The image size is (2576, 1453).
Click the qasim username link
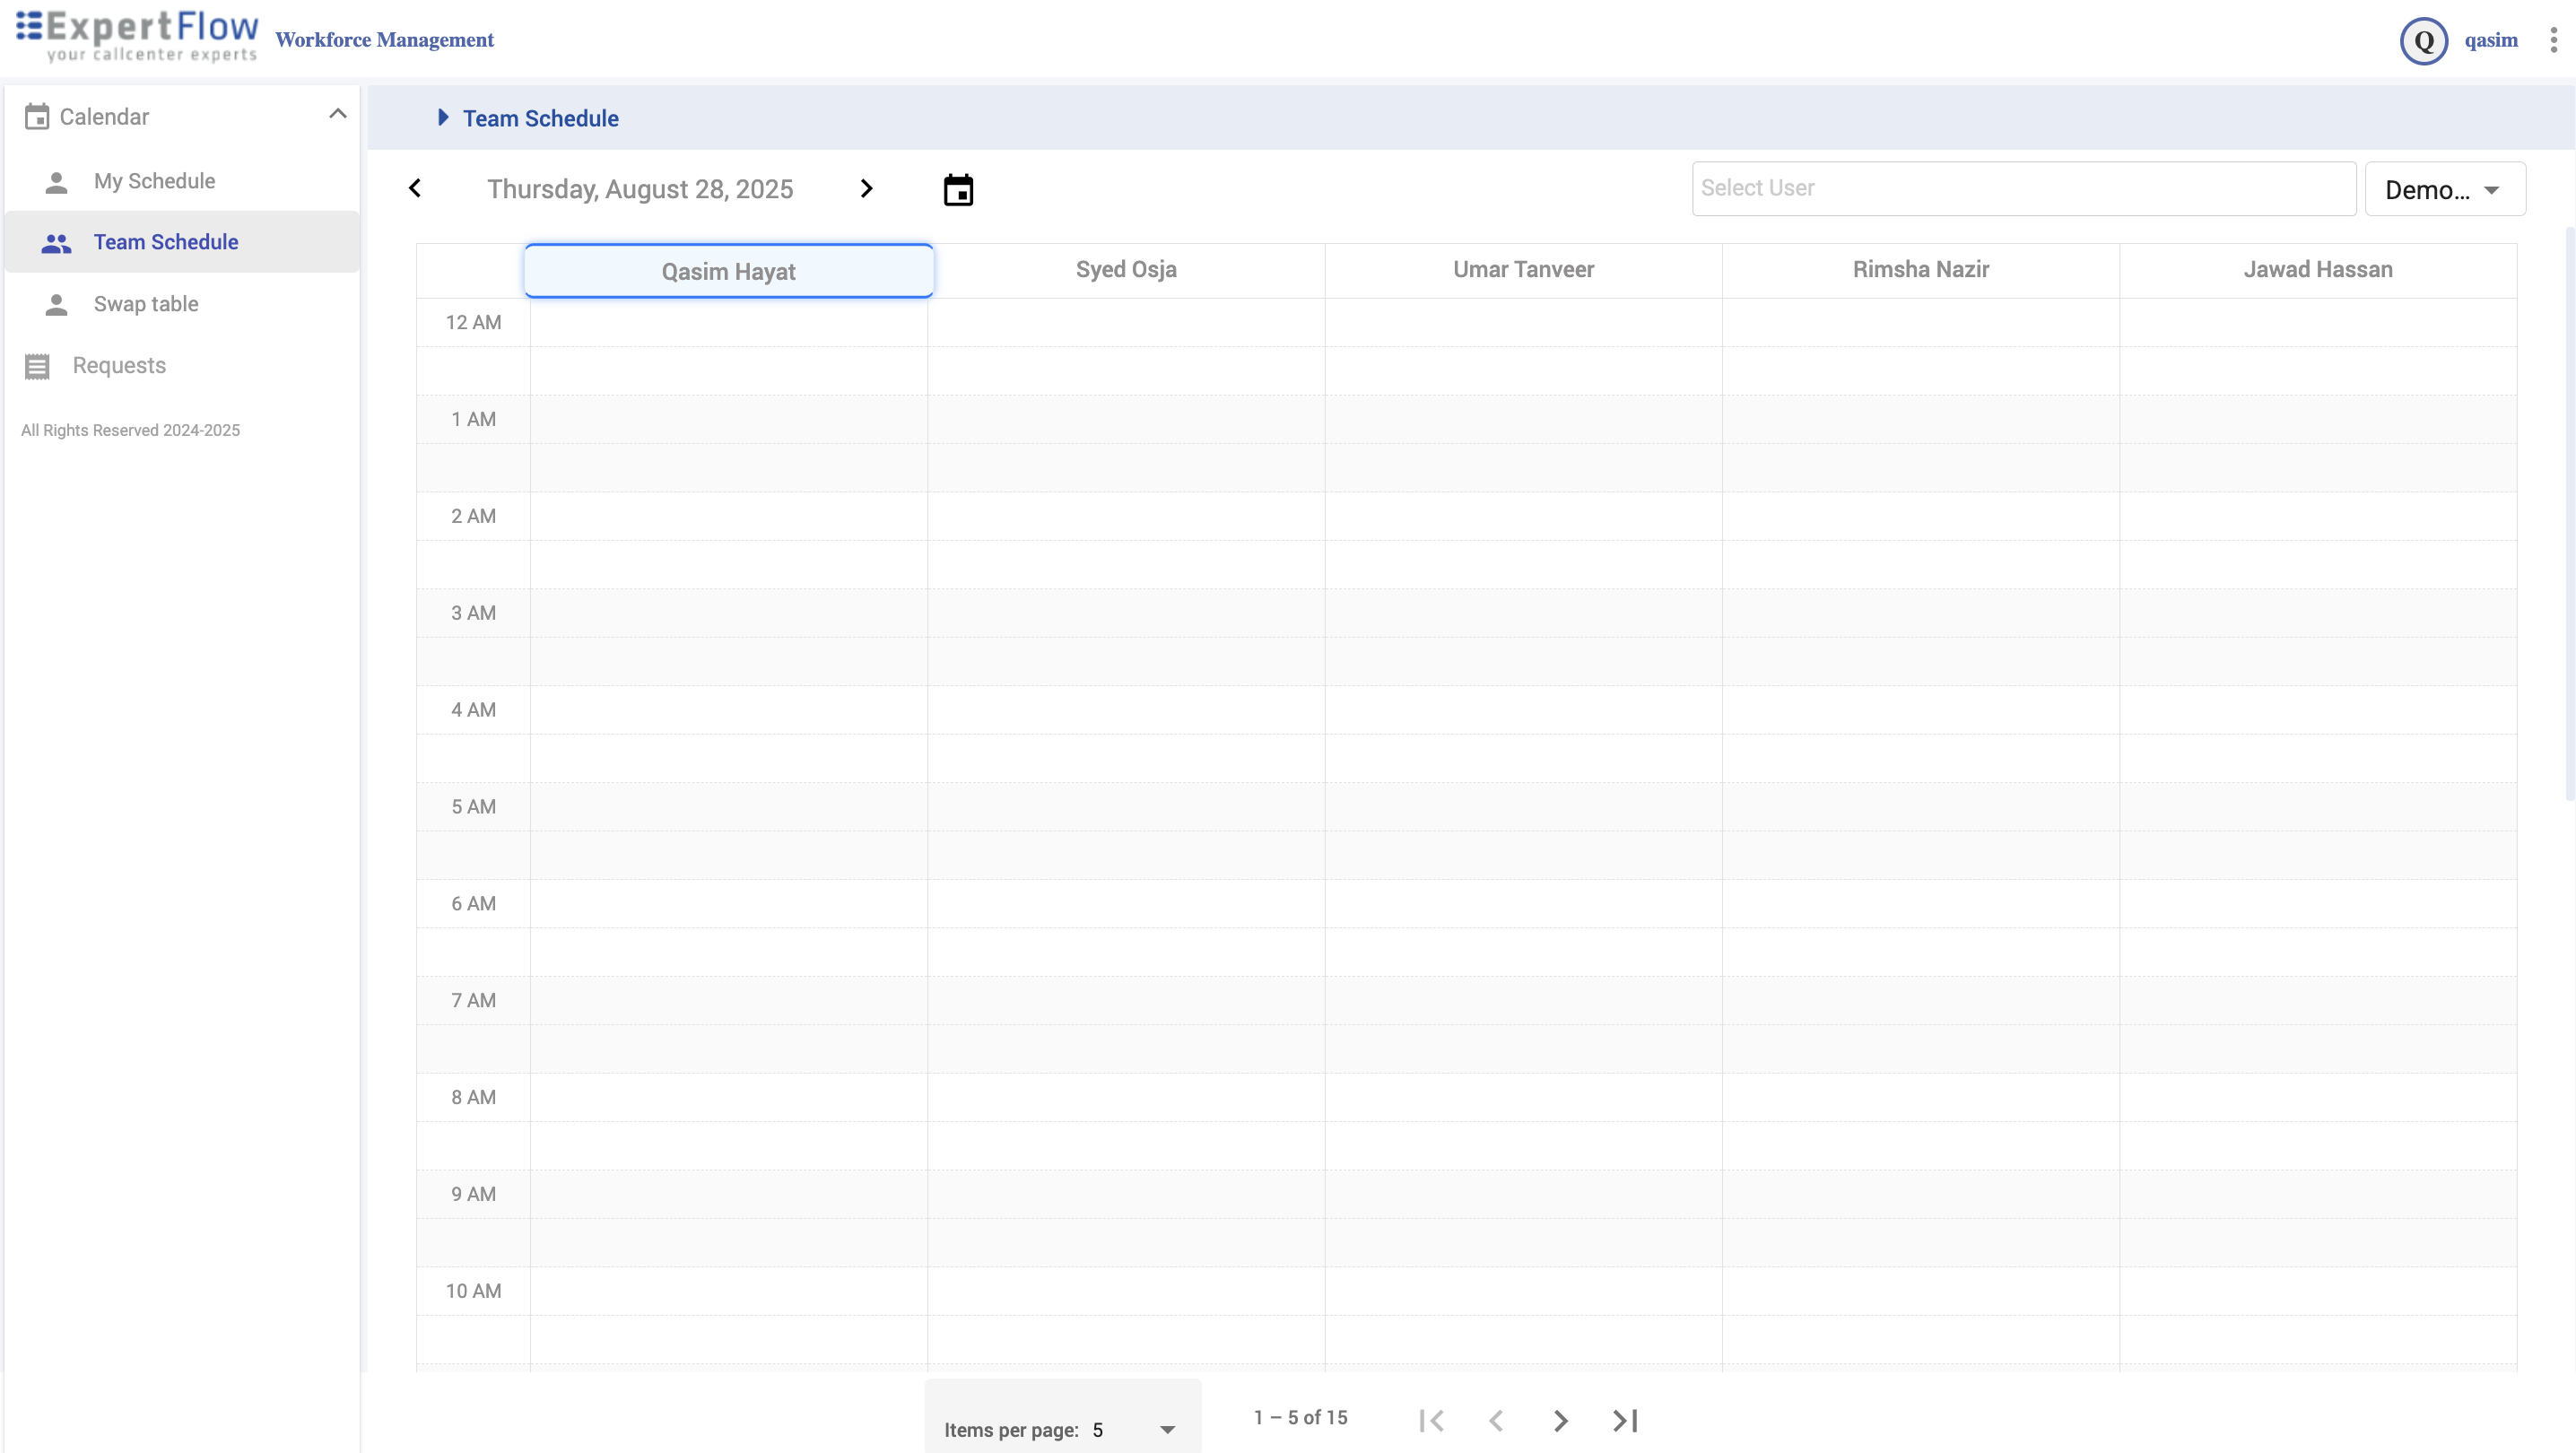(2490, 41)
